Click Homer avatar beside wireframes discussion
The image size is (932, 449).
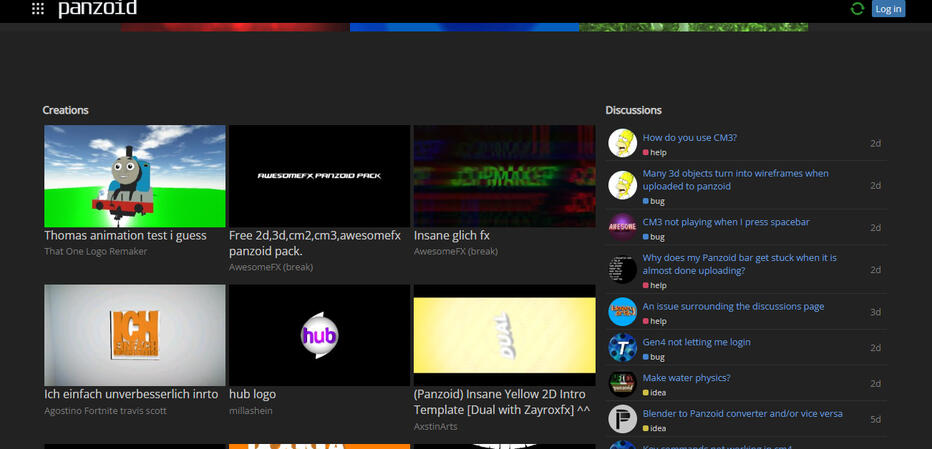(x=622, y=185)
